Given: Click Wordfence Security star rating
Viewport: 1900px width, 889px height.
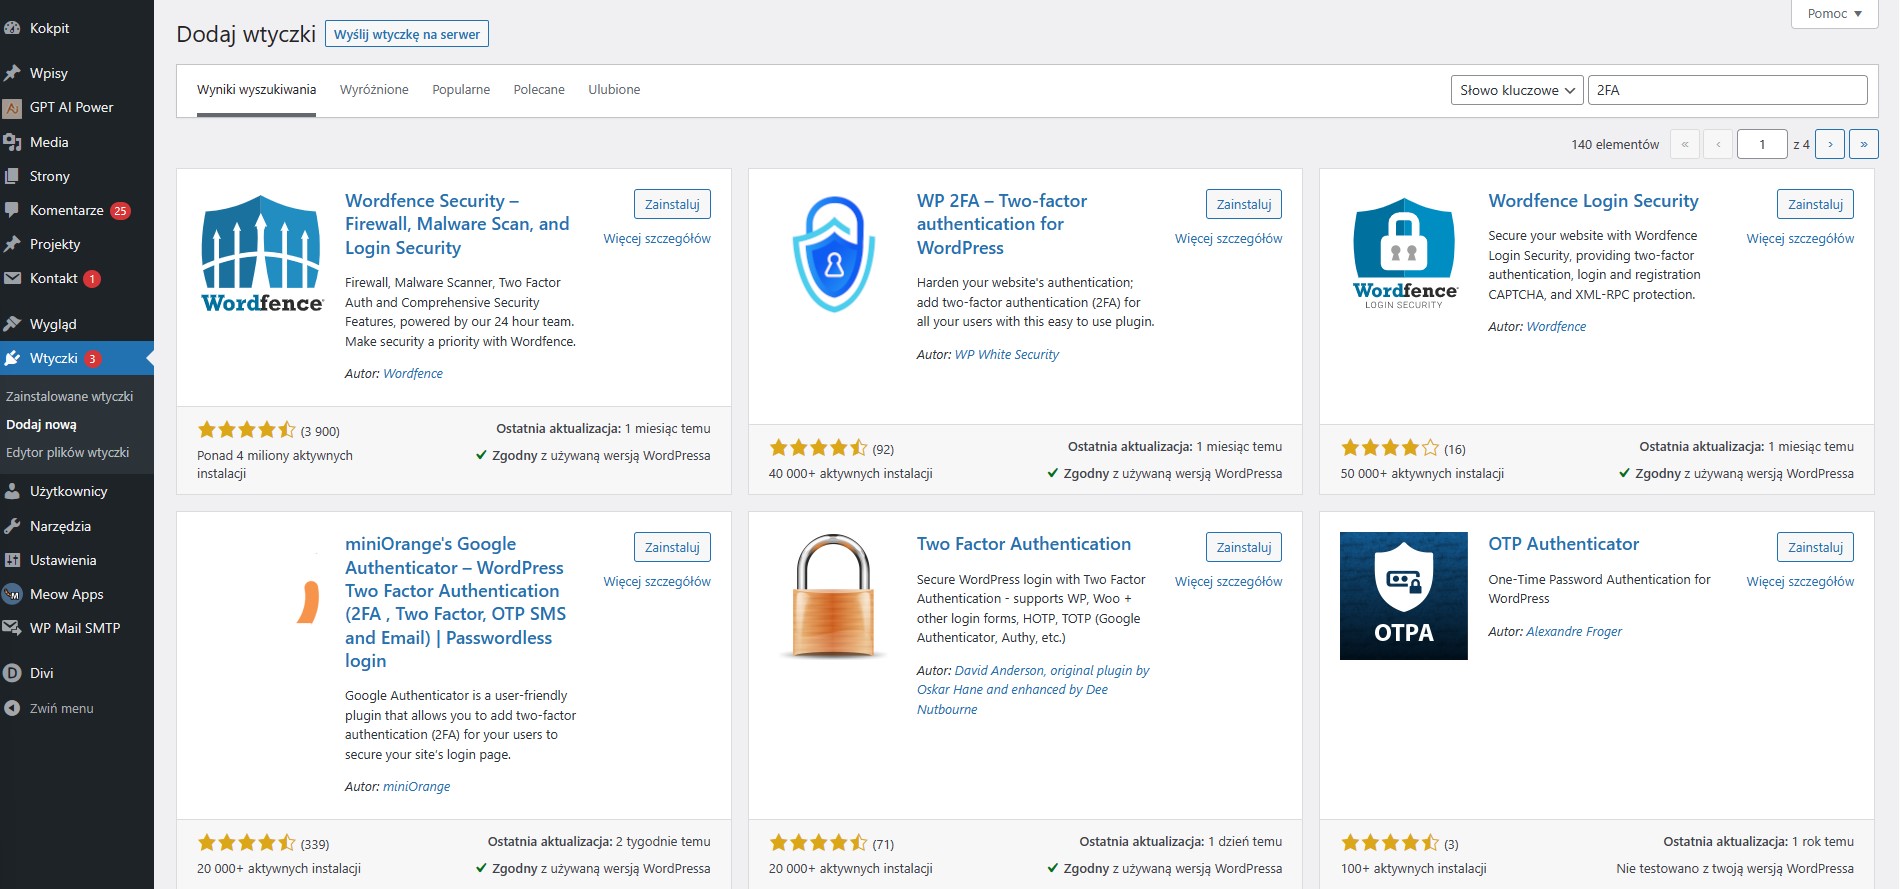Looking at the screenshot, I should 246,430.
